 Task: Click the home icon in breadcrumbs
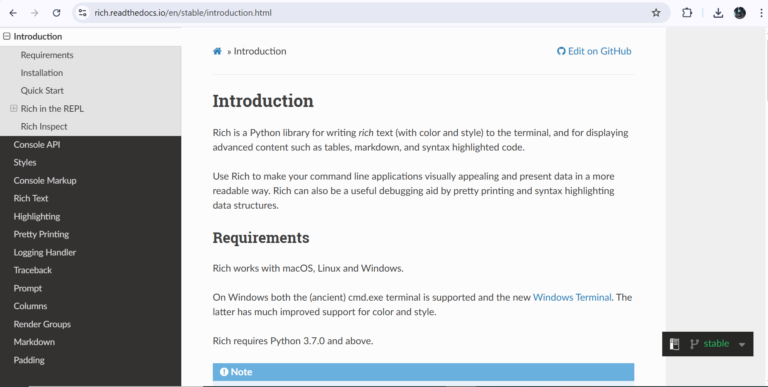coord(217,51)
